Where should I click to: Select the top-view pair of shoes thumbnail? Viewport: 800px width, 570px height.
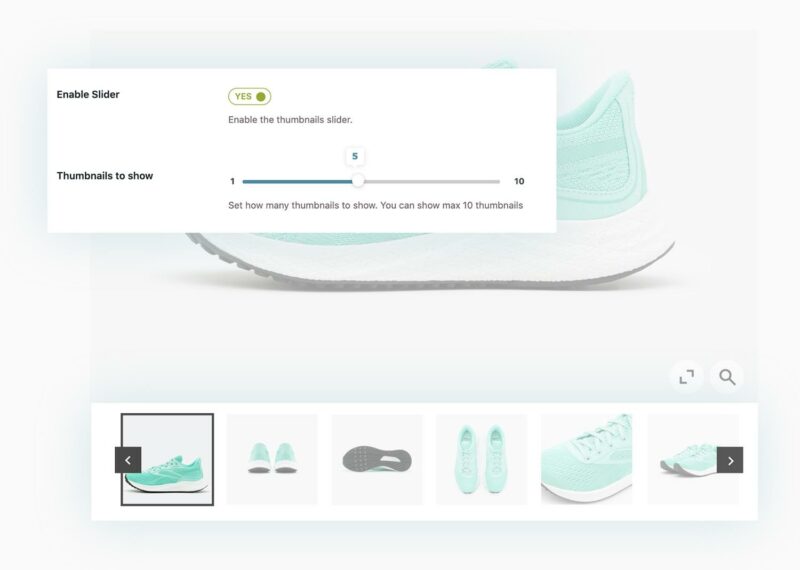(x=481, y=459)
